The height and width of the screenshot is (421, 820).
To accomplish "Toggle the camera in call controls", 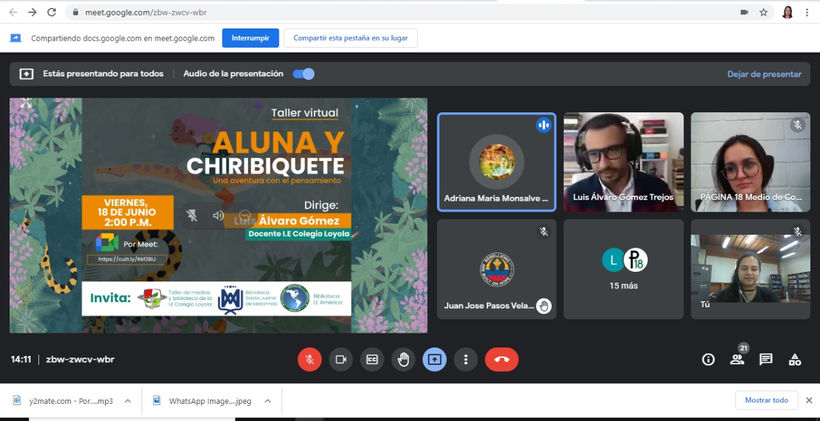I will (341, 359).
